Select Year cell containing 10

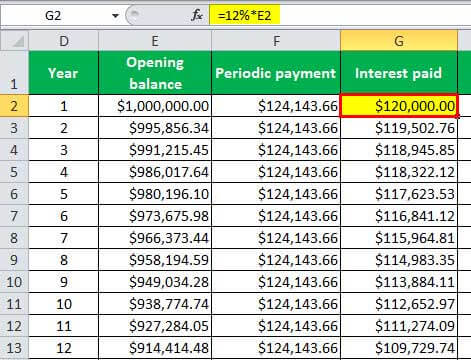click(64, 304)
